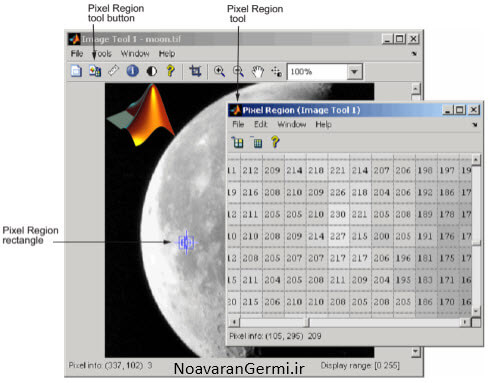This screenshot has height=383, width=489.
Task: Click the pixel cell with value 230
Action: [338, 214]
